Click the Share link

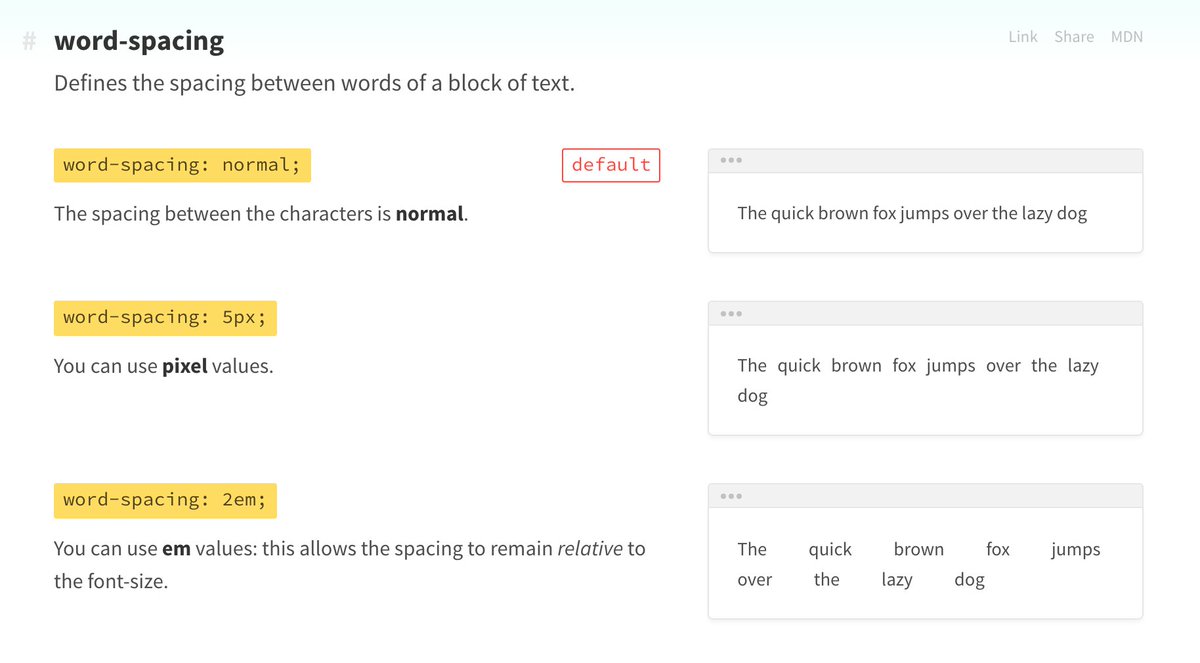1073,37
